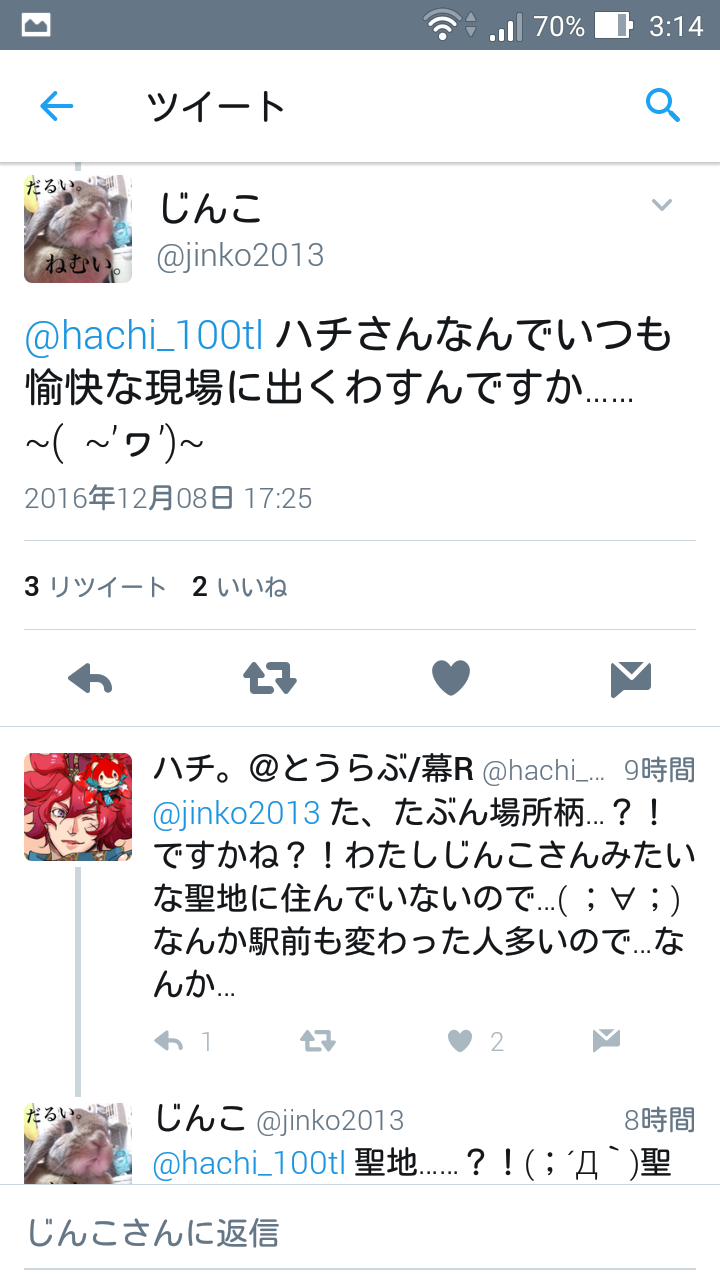This screenshot has height=1280, width=720.
Task: Reply to main tweet with arrow icon
Action: coord(90,680)
